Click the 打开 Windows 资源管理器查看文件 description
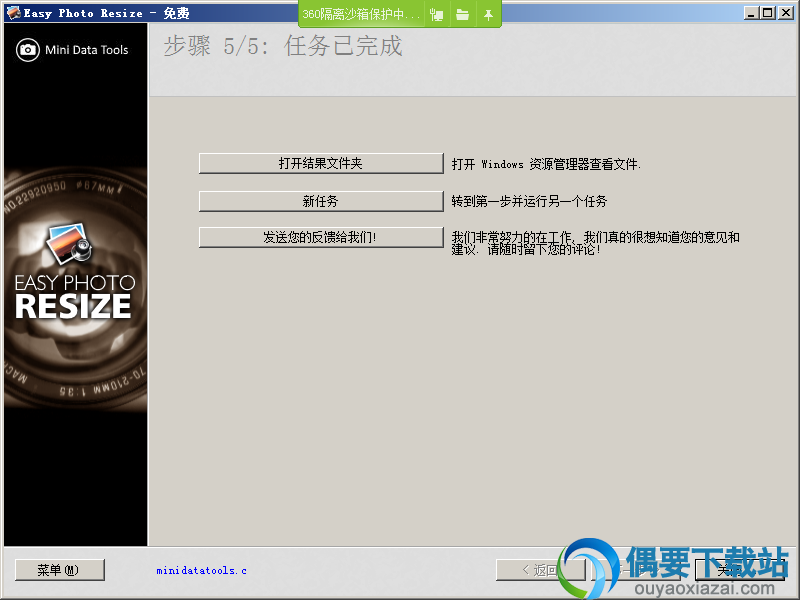Image resolution: width=800 pixels, height=600 pixels. coord(546,164)
